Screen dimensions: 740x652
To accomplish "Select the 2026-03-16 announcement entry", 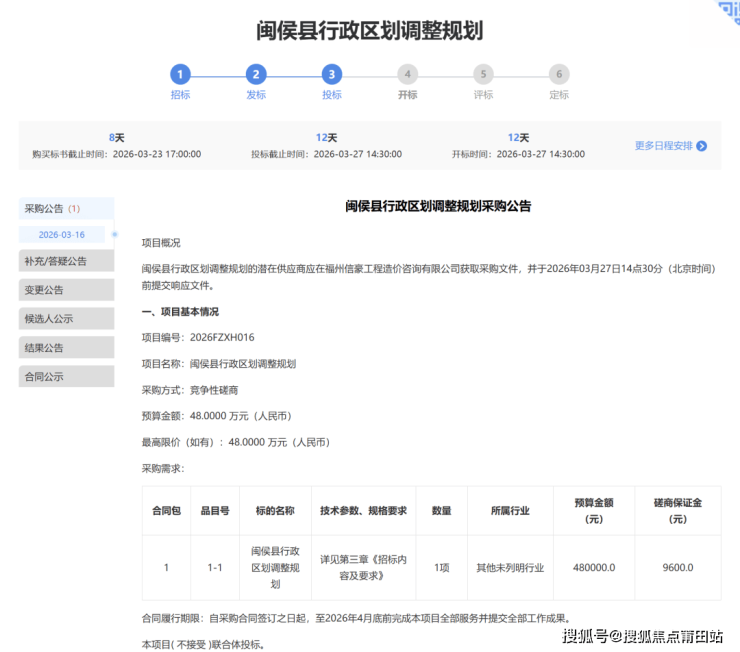I will [62, 234].
